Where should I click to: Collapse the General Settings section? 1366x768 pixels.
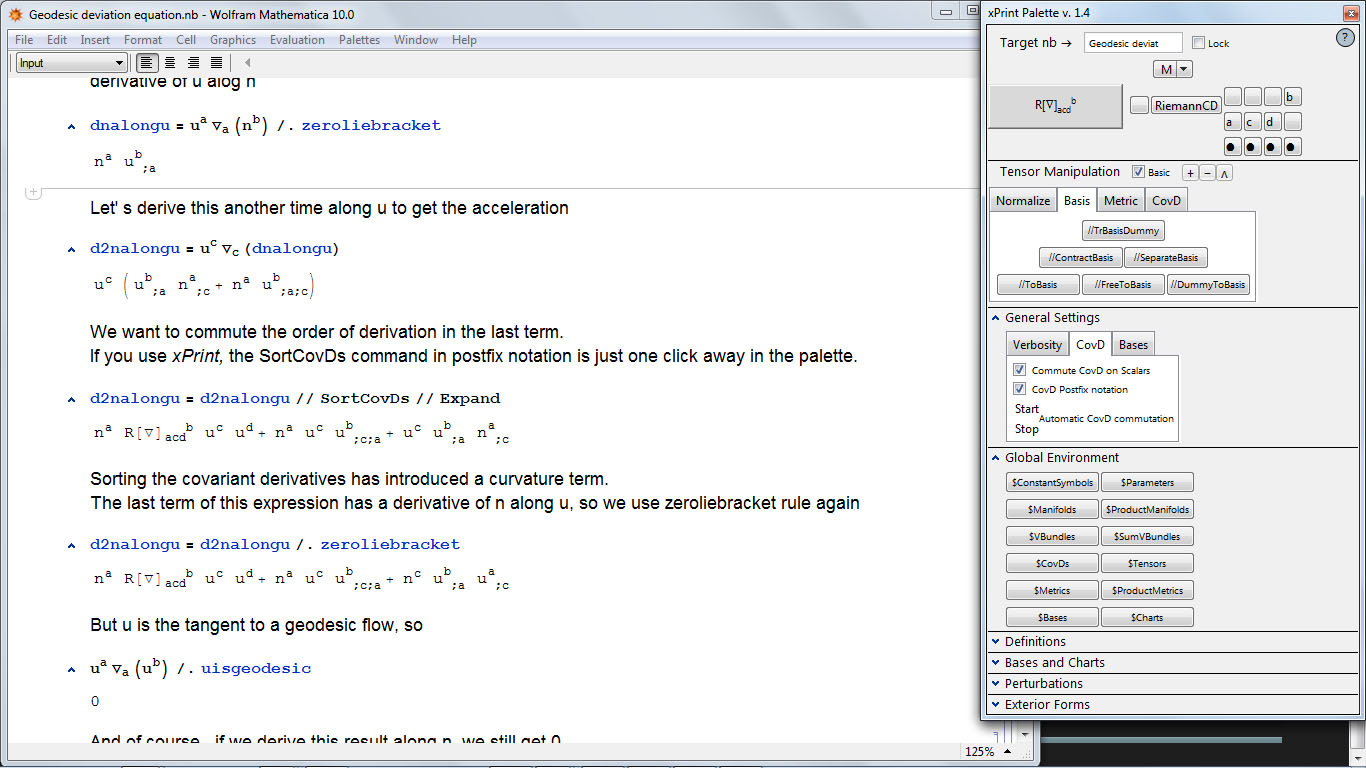tap(995, 318)
